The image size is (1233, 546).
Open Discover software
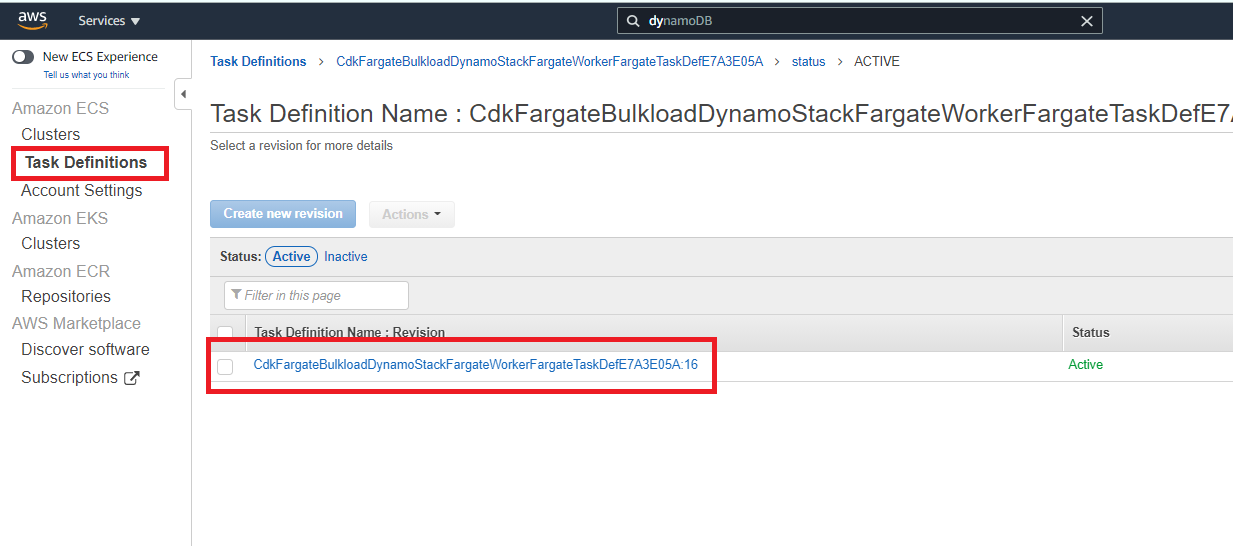(85, 350)
